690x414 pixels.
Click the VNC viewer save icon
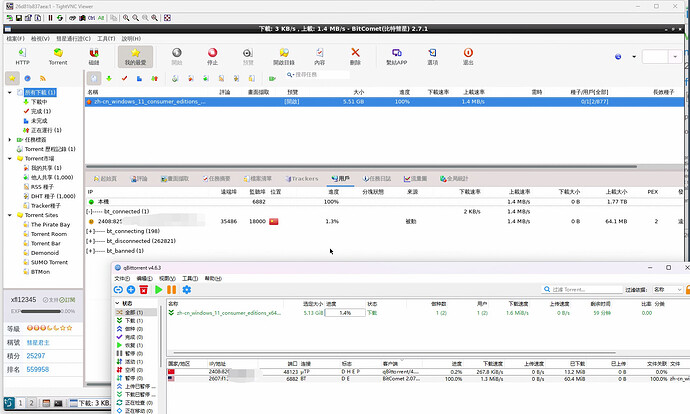pos(19,18)
